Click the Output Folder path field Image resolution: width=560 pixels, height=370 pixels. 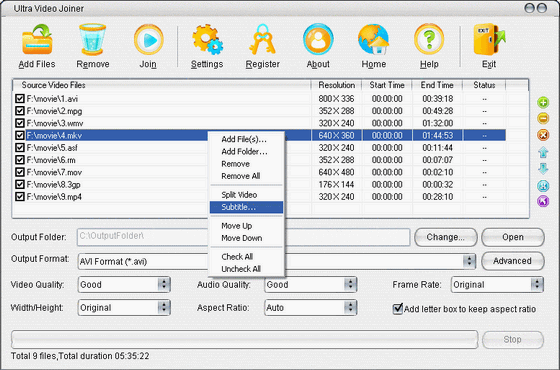tap(243, 237)
